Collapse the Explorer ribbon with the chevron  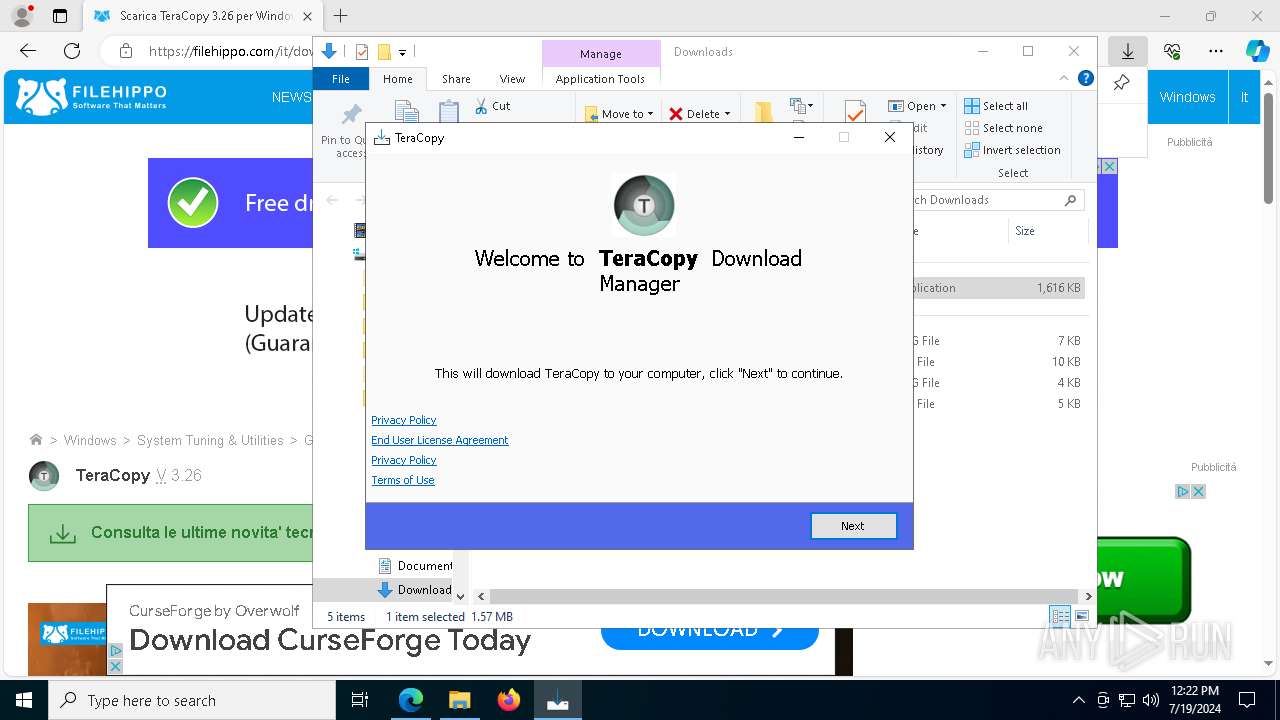click(x=1064, y=78)
